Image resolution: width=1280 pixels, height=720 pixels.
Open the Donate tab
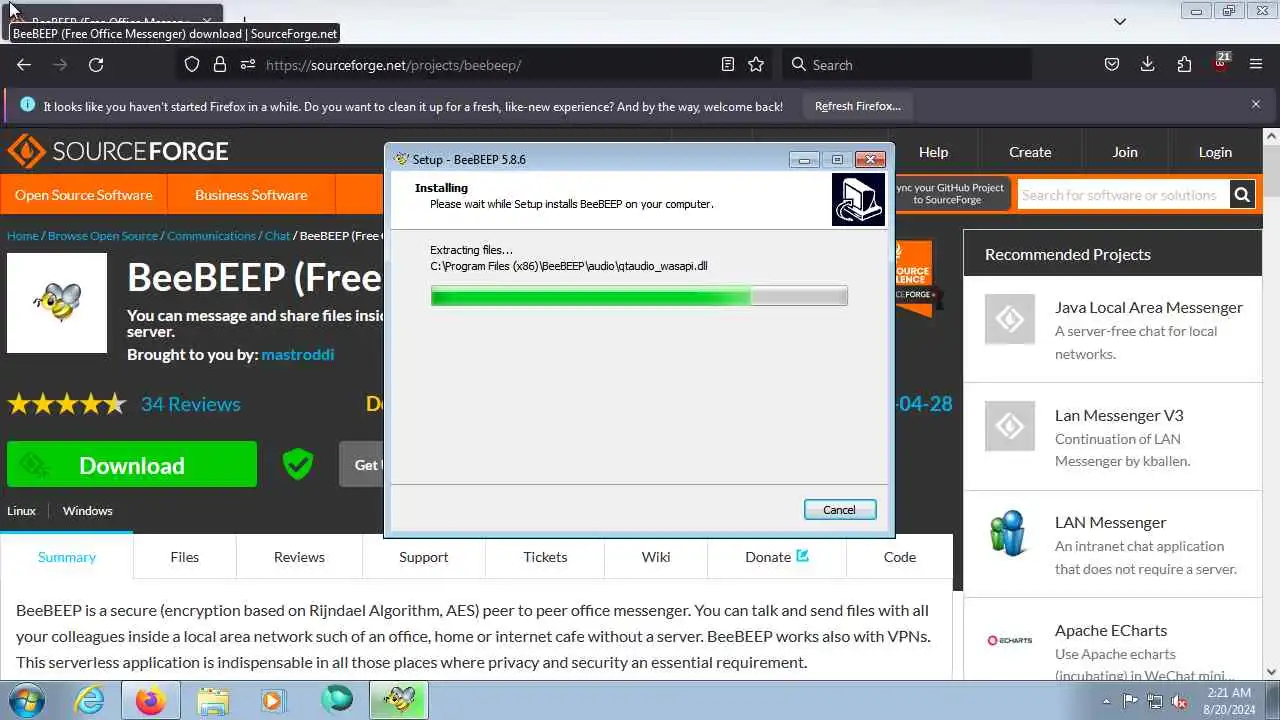click(x=777, y=557)
